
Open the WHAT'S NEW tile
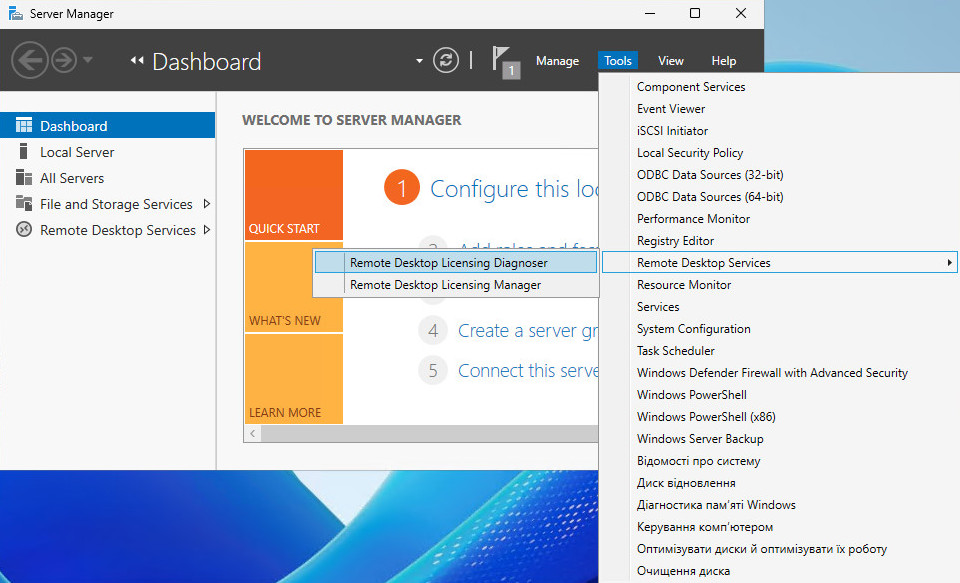click(x=294, y=287)
